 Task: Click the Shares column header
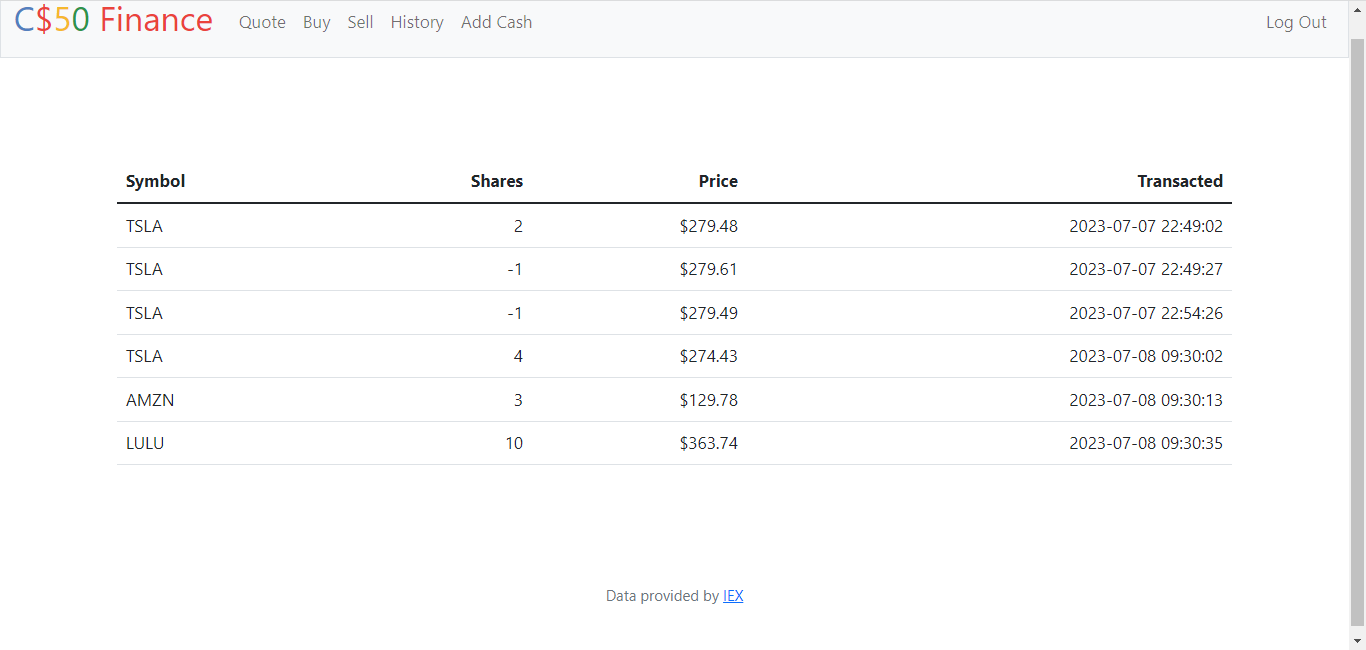[x=497, y=181]
